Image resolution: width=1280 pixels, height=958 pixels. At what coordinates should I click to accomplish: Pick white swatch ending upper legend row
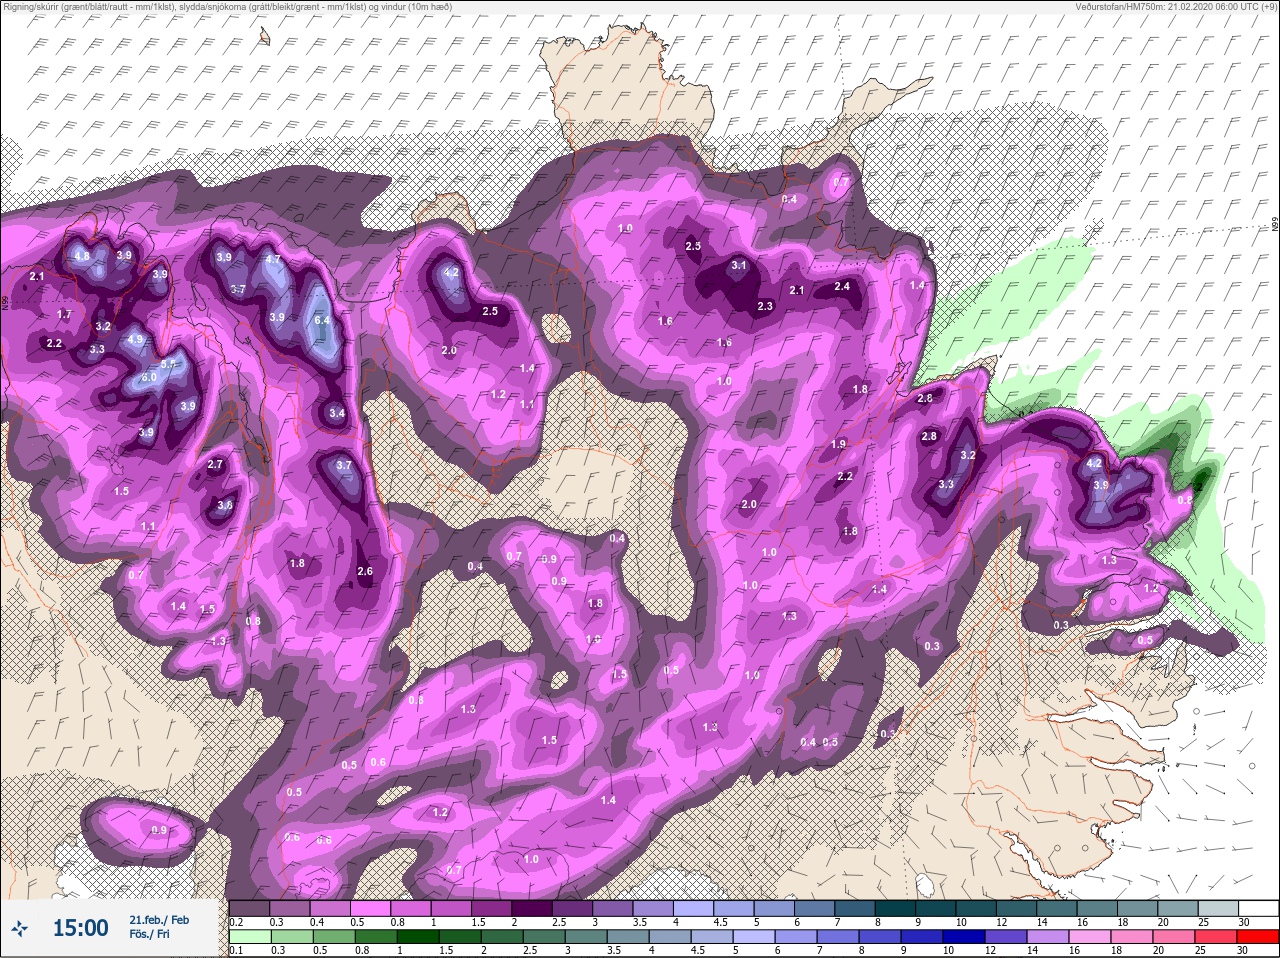point(1259,907)
